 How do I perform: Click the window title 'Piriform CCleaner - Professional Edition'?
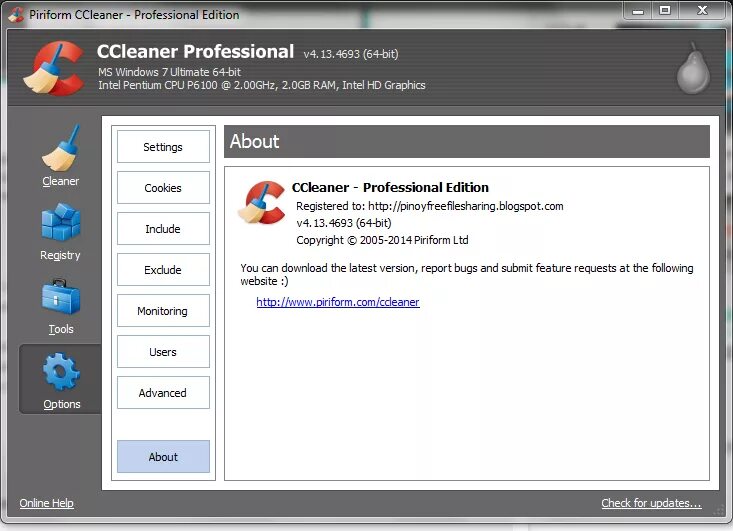(134, 15)
